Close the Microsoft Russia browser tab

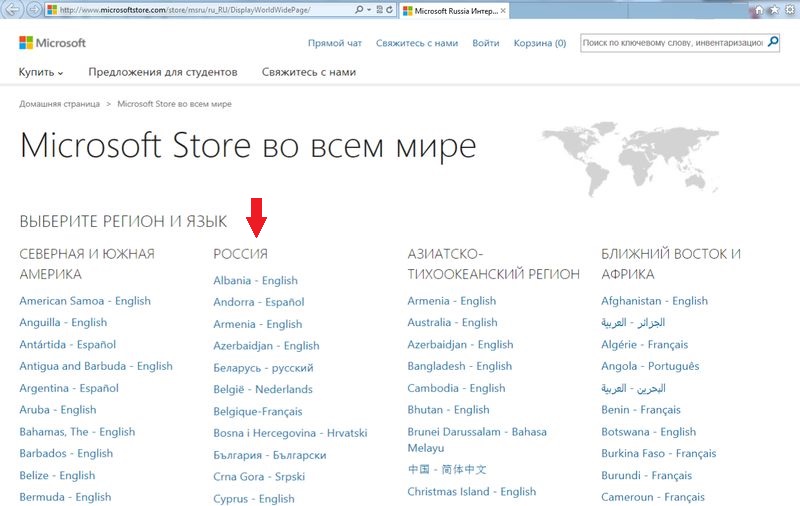(503, 10)
